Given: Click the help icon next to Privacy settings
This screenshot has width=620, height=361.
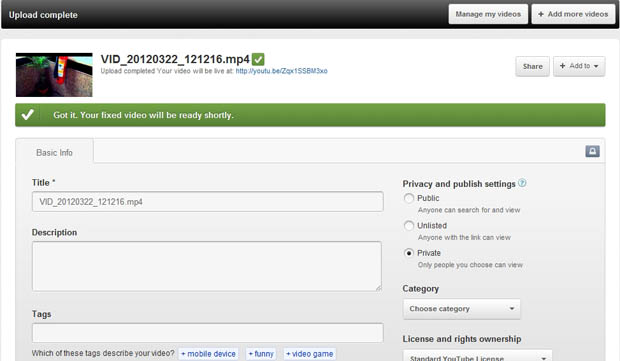Looking at the screenshot, I should point(522,183).
